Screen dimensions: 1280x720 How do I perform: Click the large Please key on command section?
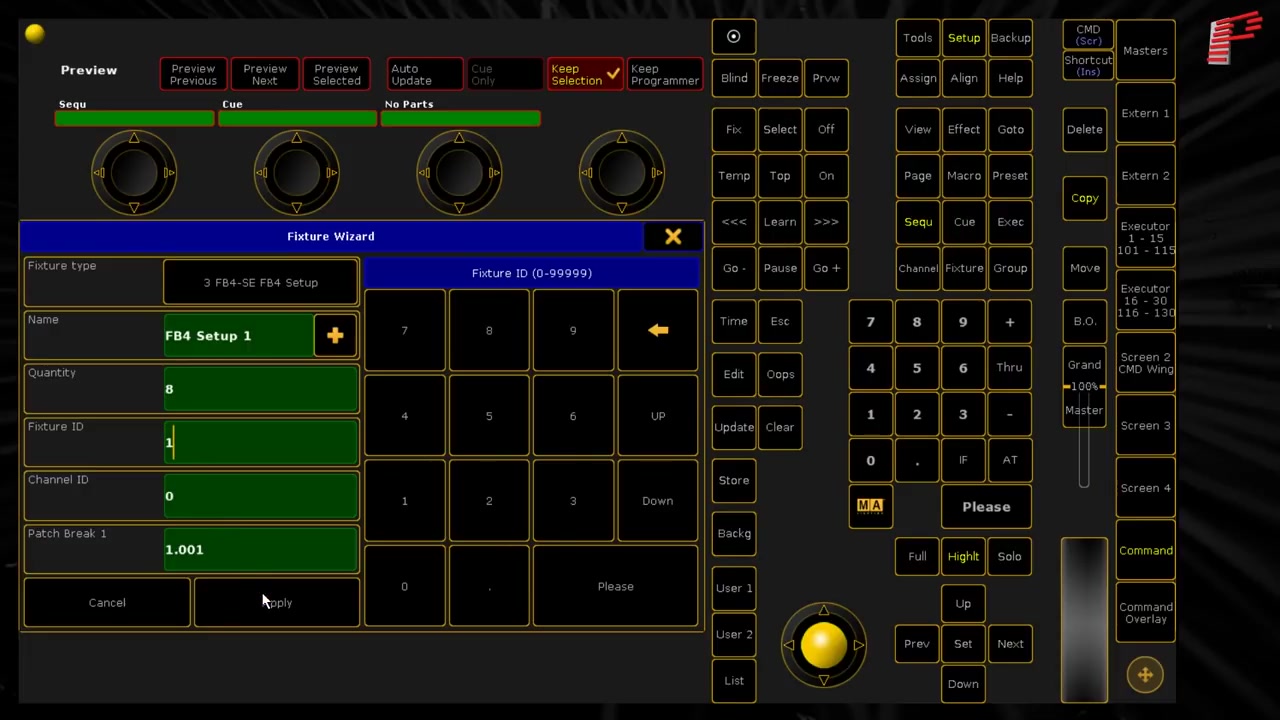[x=986, y=507]
